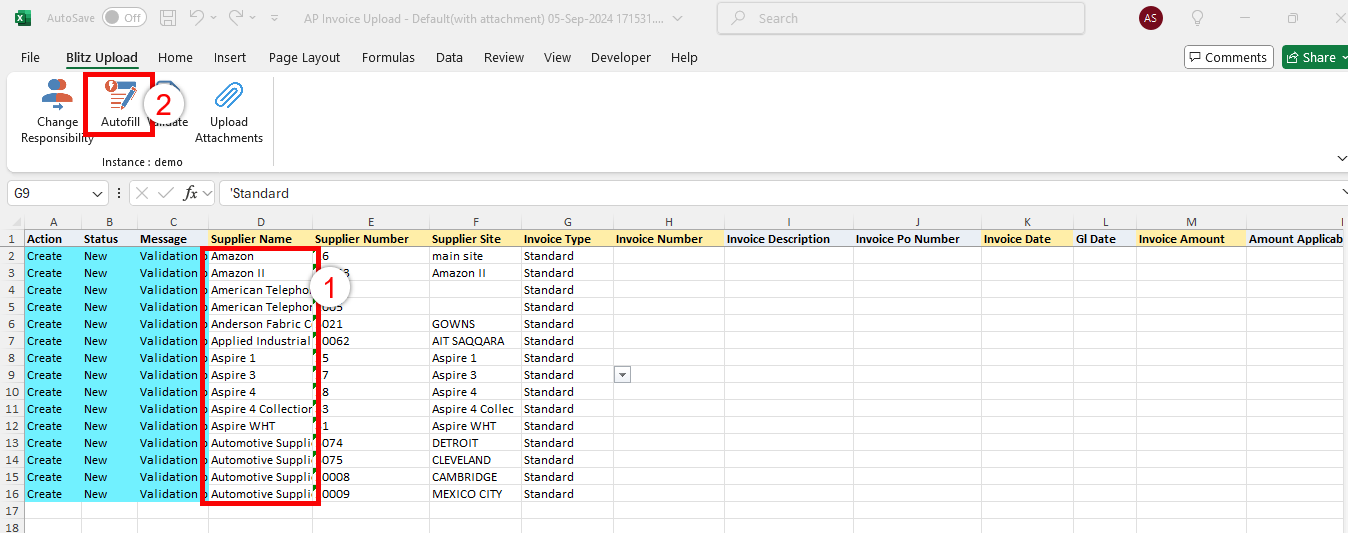Click the AIT SAQQARA site cell
Screen dimensions: 1348x533
pos(475,341)
